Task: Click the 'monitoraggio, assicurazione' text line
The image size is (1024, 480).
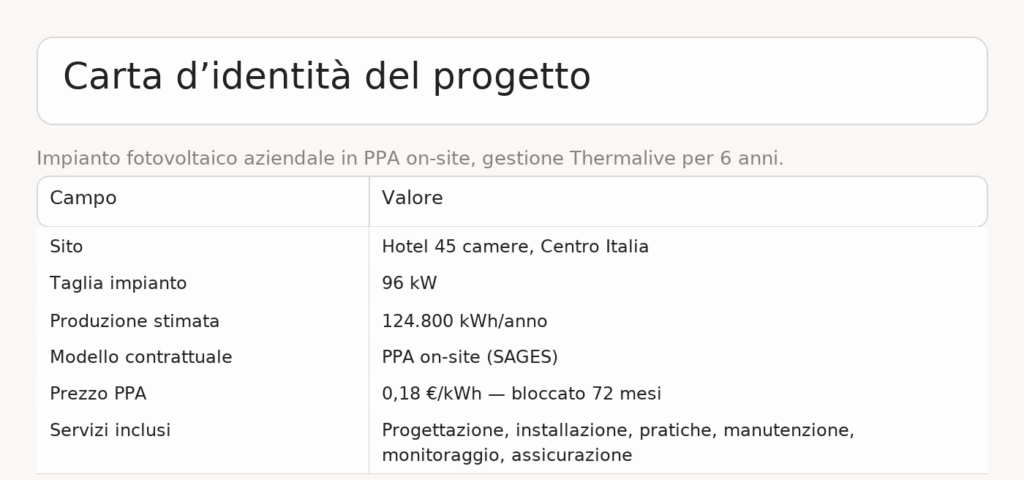Action: tap(507, 455)
